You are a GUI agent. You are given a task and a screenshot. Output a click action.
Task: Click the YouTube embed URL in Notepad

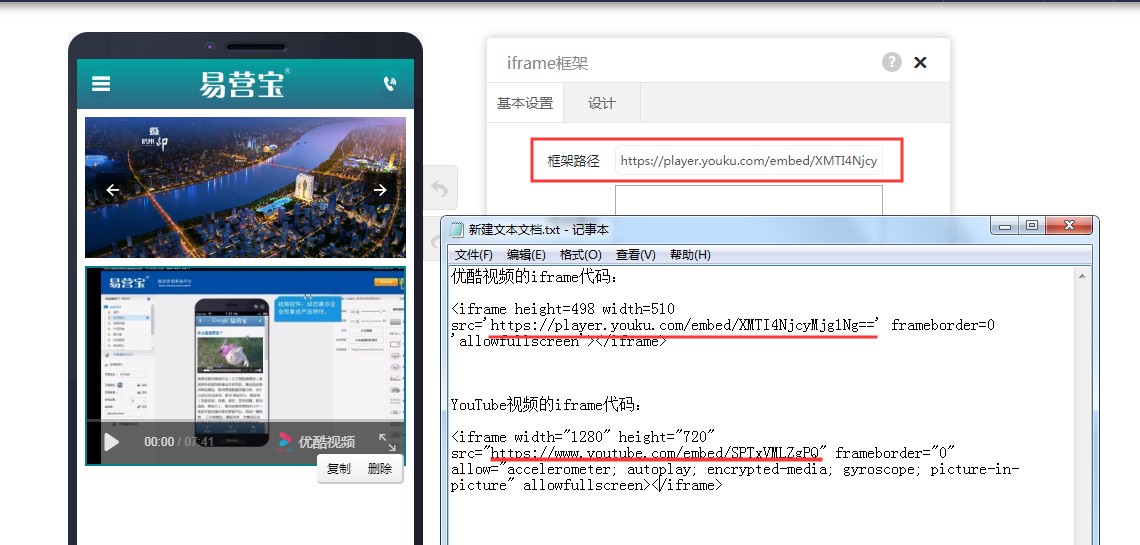click(657, 453)
